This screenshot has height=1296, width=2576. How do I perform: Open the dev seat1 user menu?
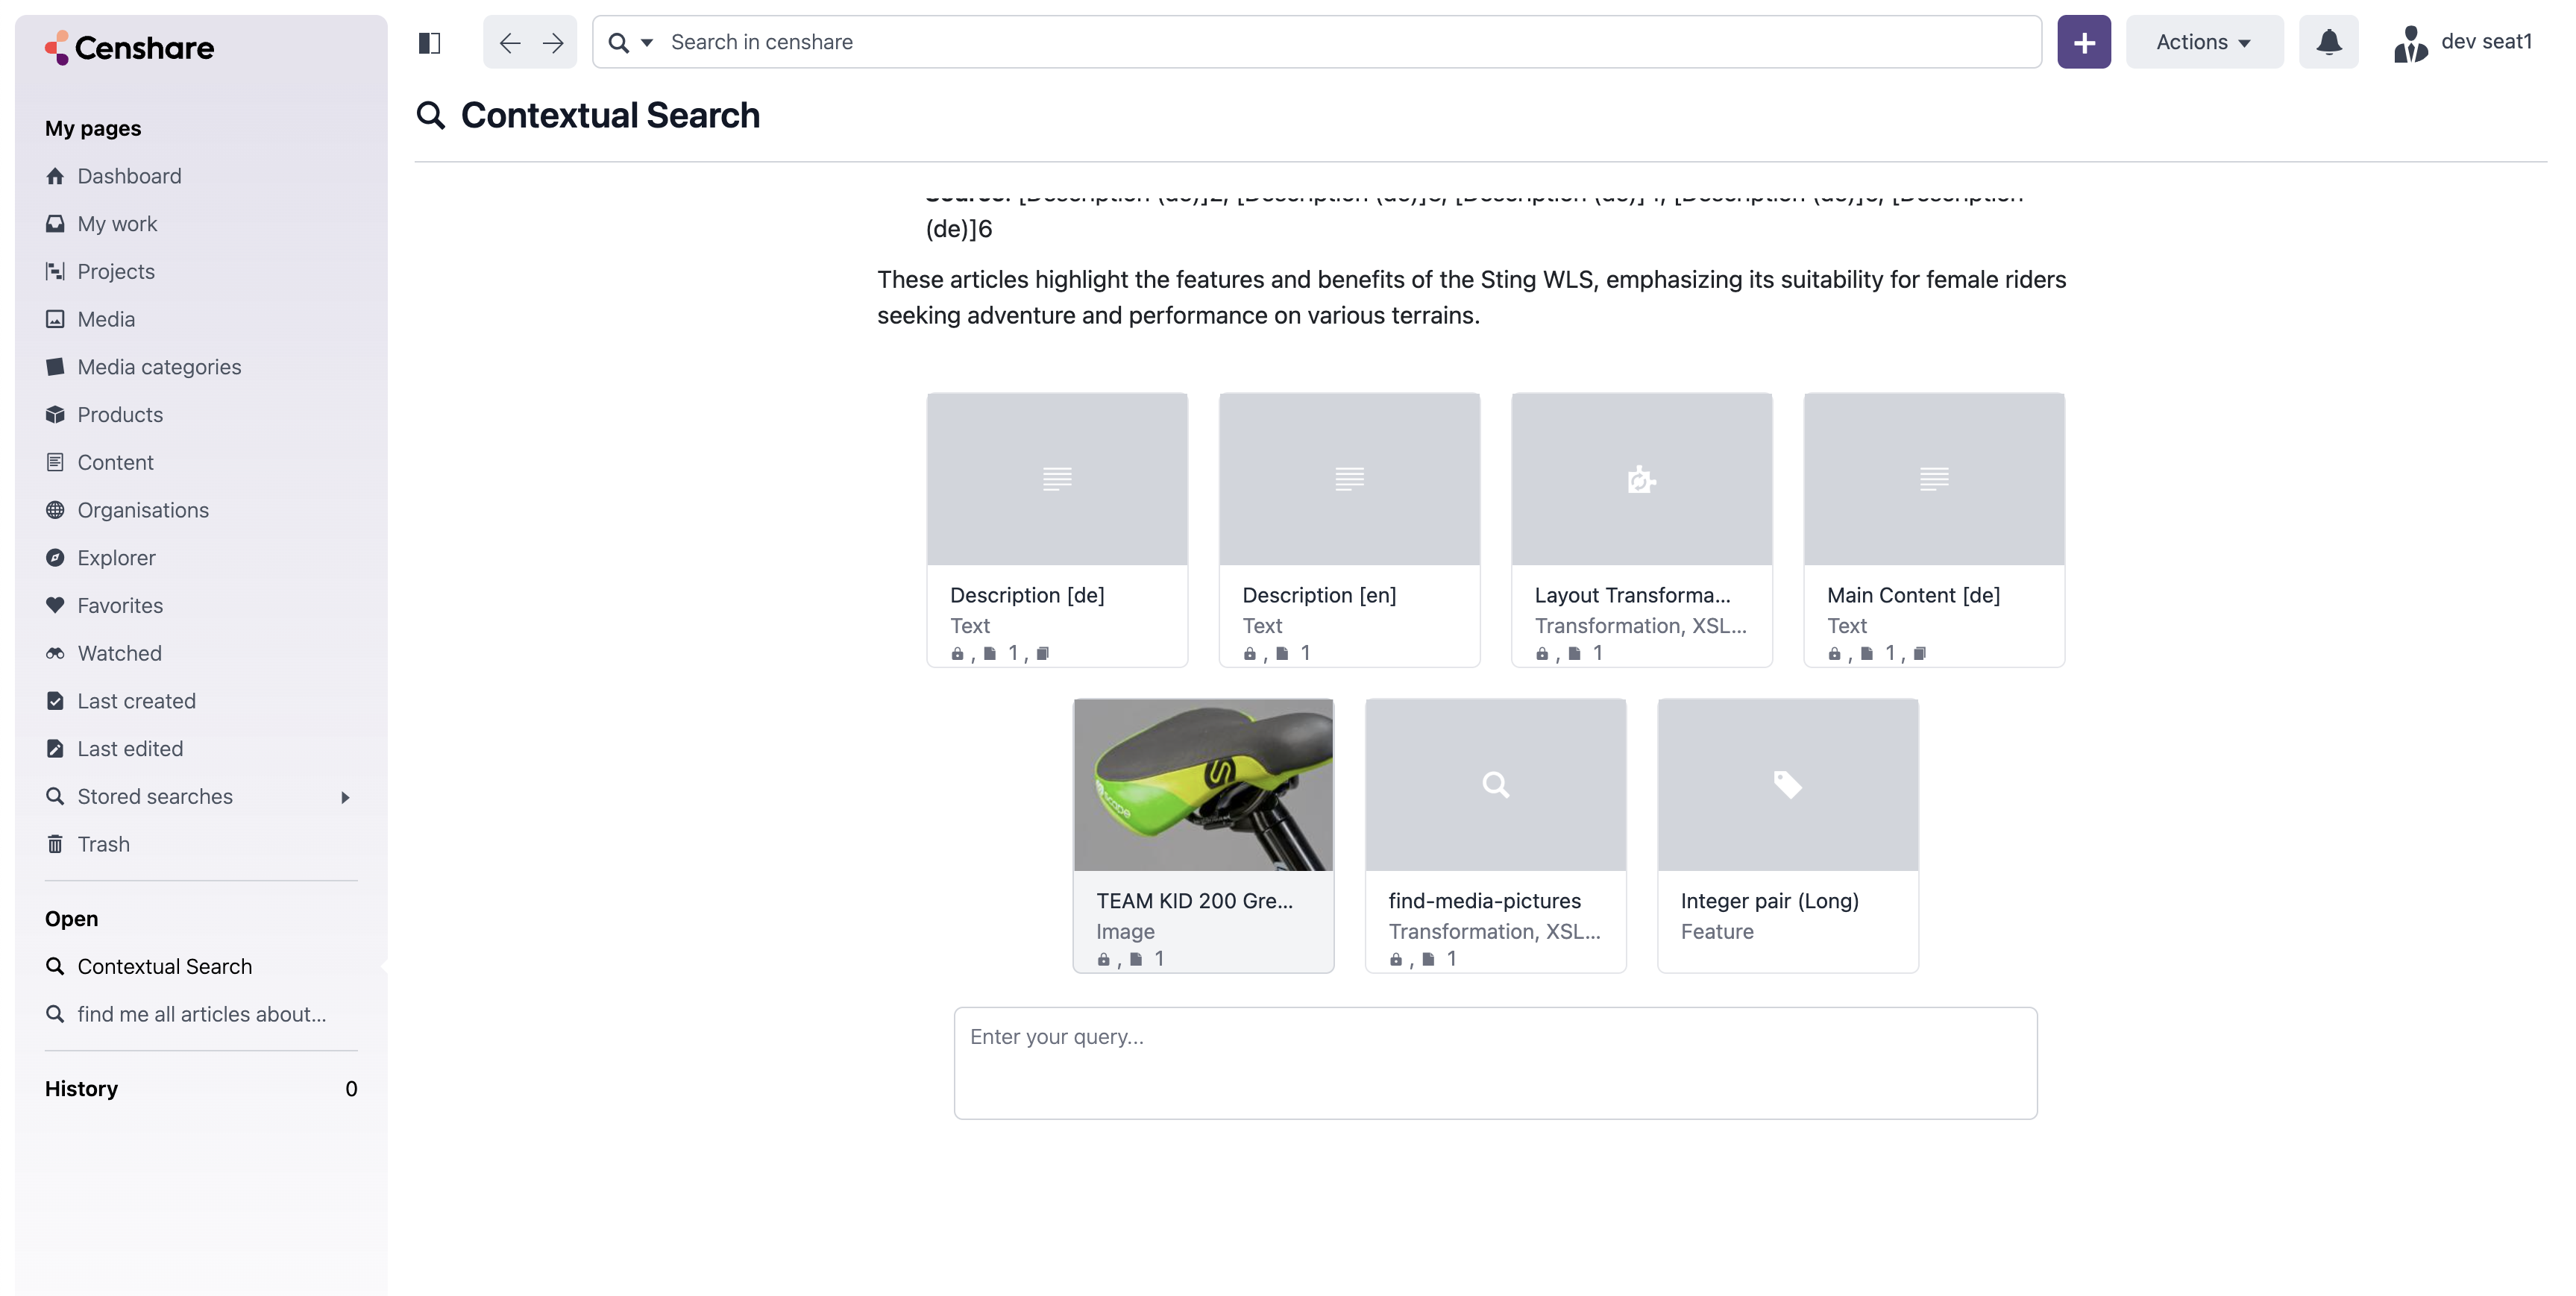[x=2462, y=42]
